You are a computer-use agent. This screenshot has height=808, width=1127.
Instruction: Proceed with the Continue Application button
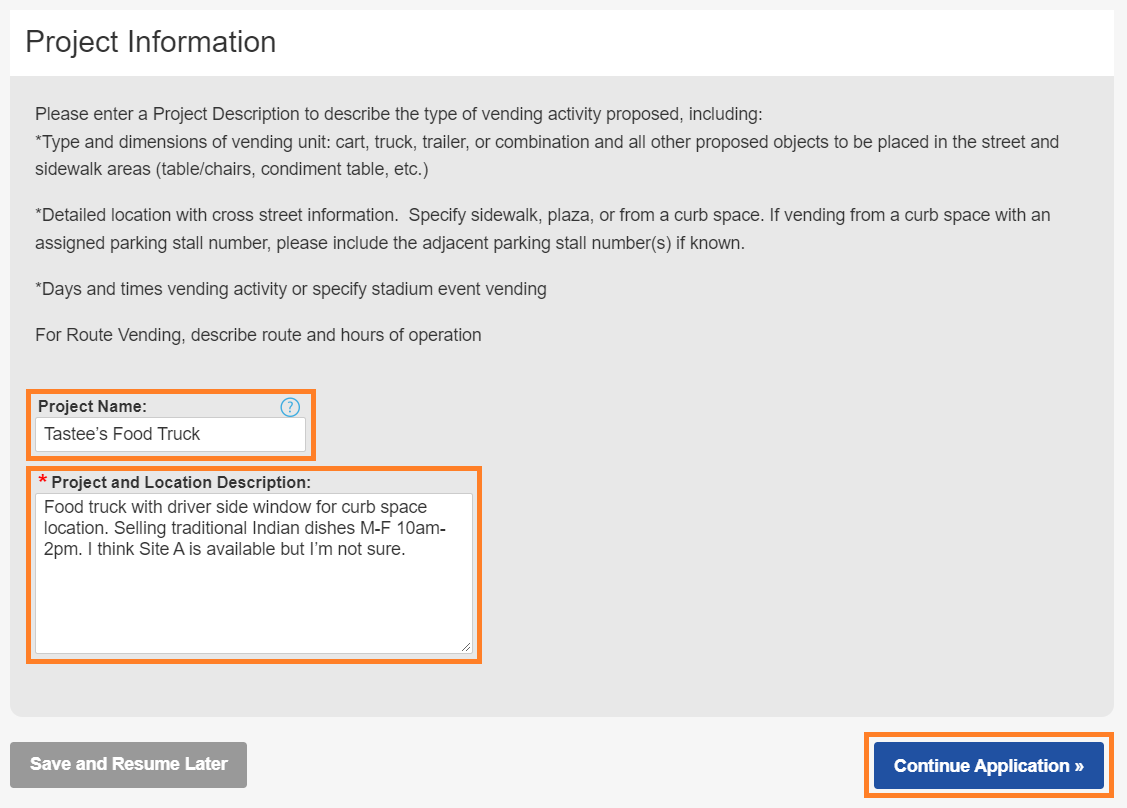pyautogui.click(x=988, y=766)
